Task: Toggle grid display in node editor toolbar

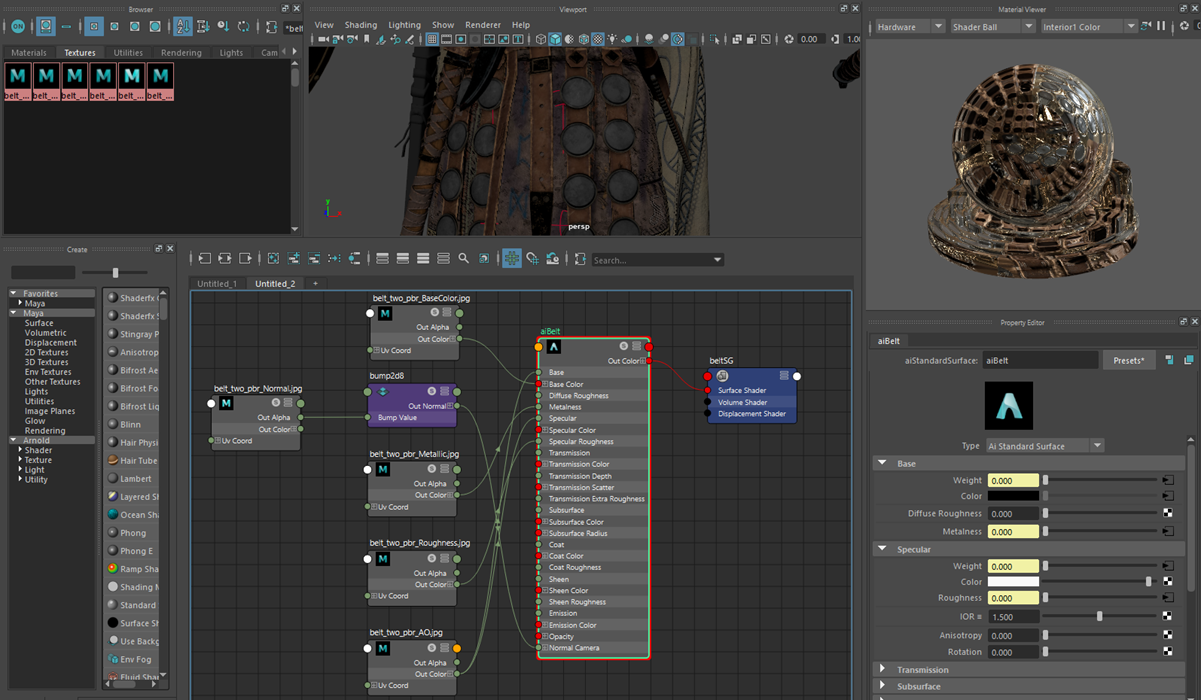Action: coord(512,259)
